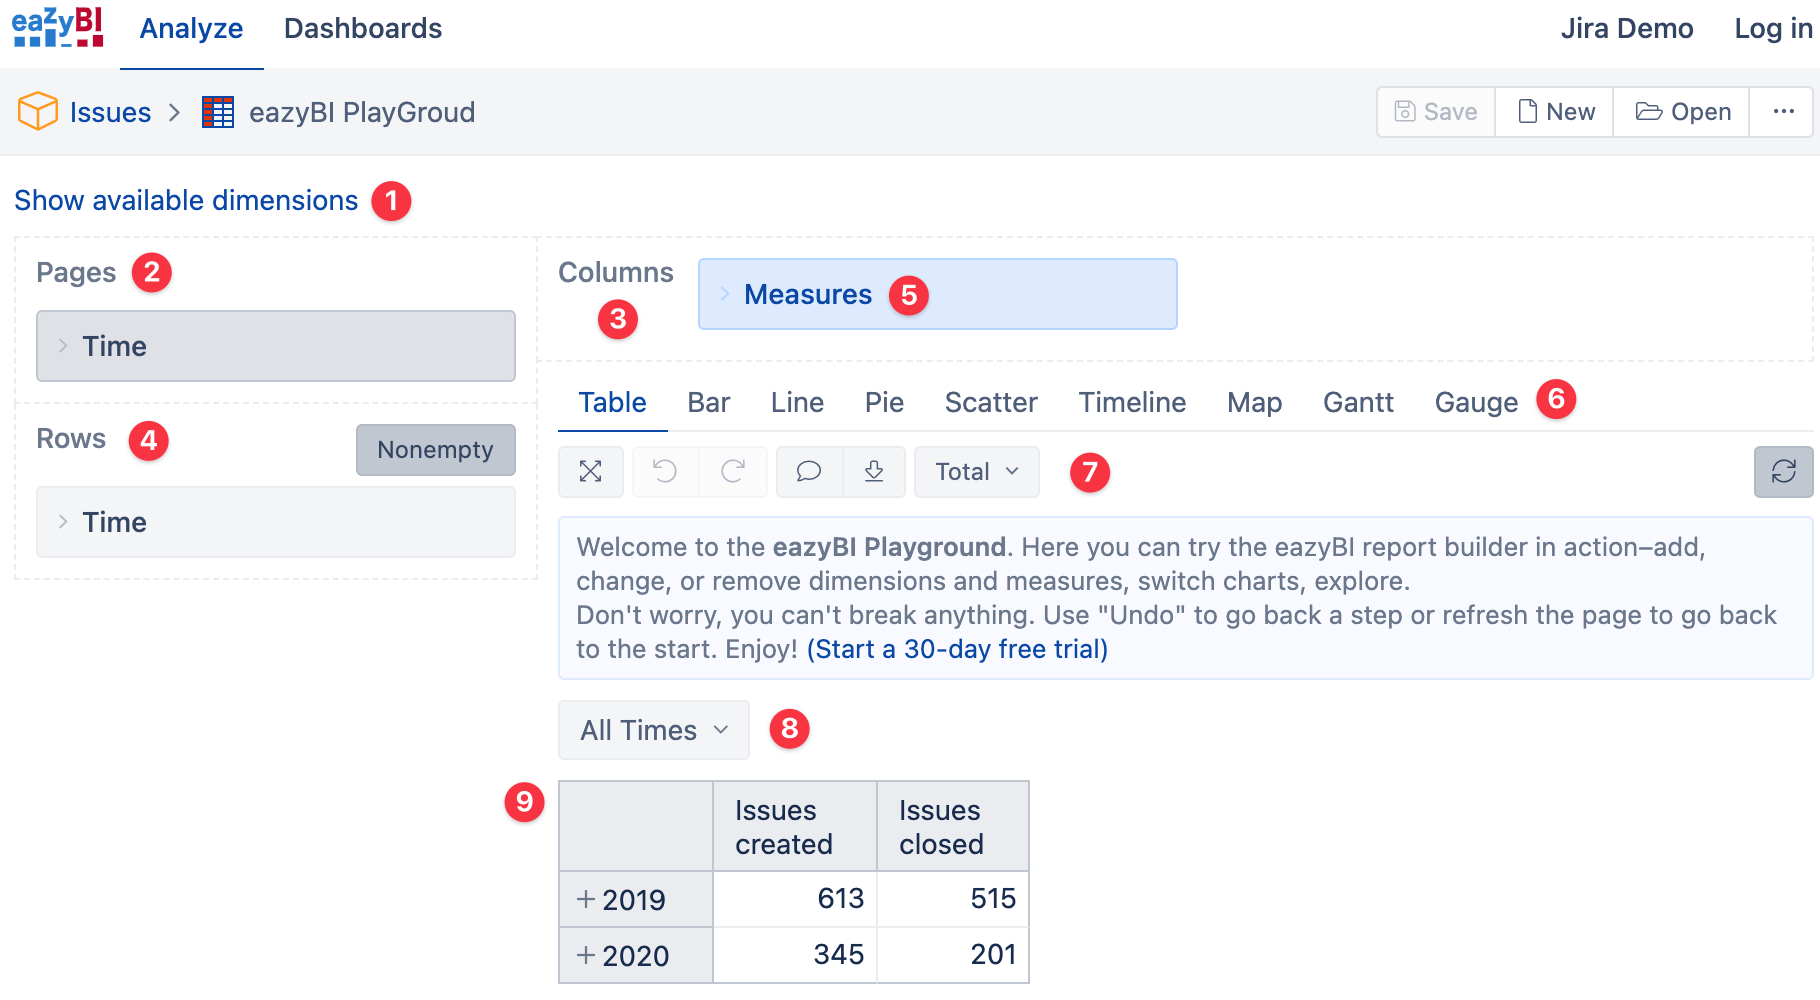Switch to the Table tab
The image size is (1820, 1000).
click(612, 402)
